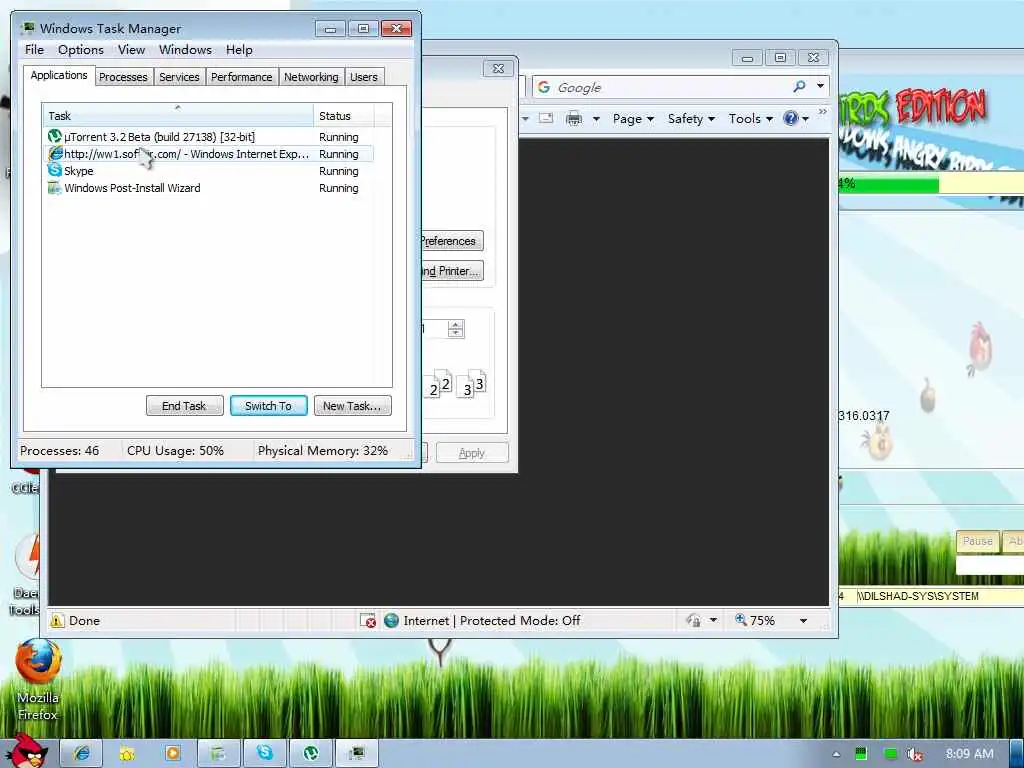Click the Read Mail icon in IE toolbar

[x=546, y=118]
